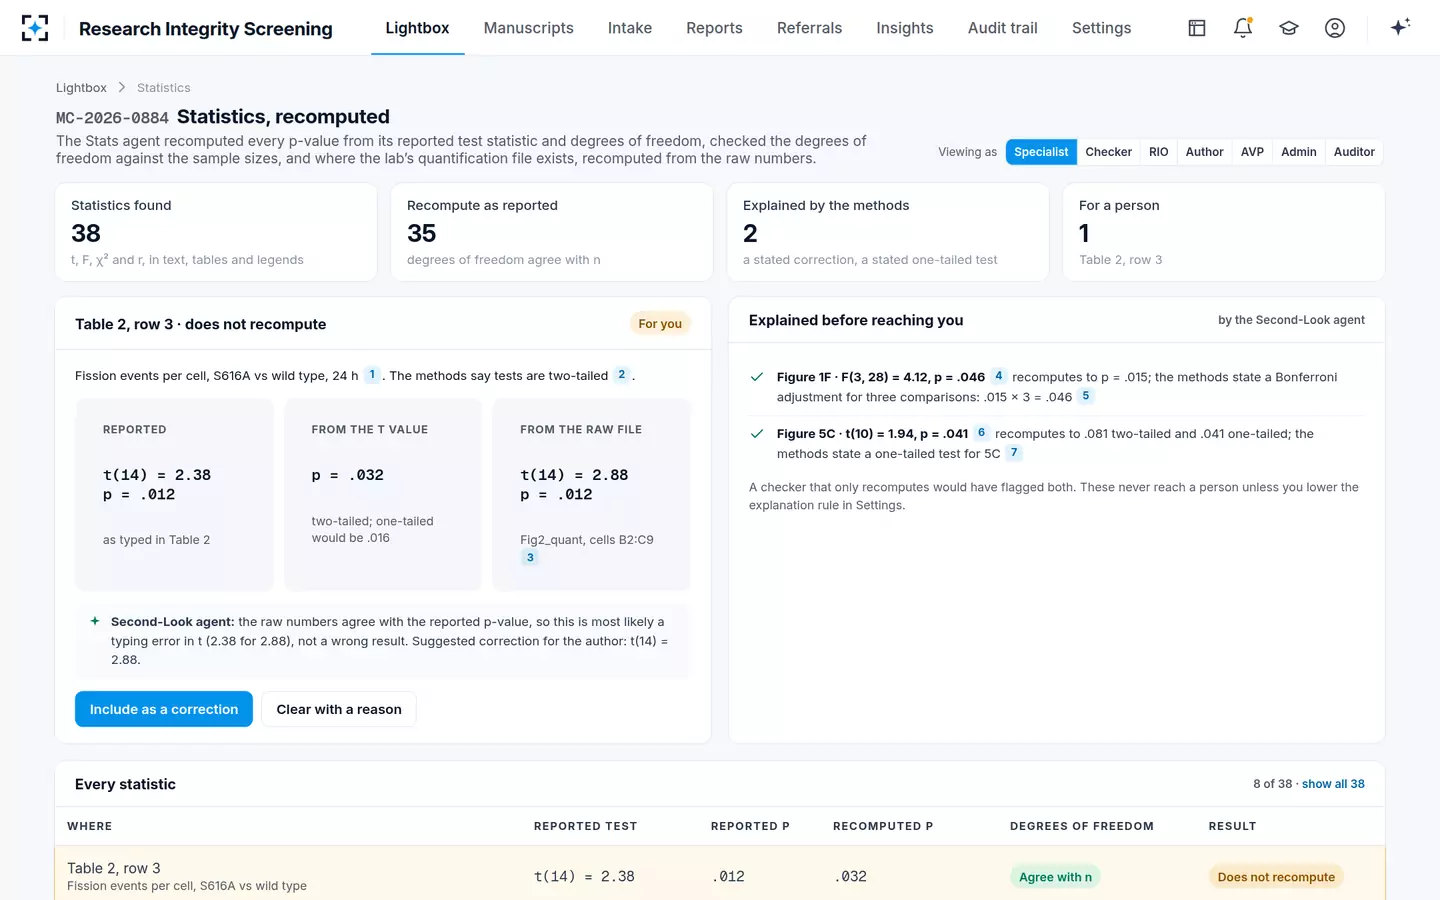Click the 'Does not recompute' result badge
Screen dimensions: 1440x900
pyautogui.click(x=1276, y=877)
